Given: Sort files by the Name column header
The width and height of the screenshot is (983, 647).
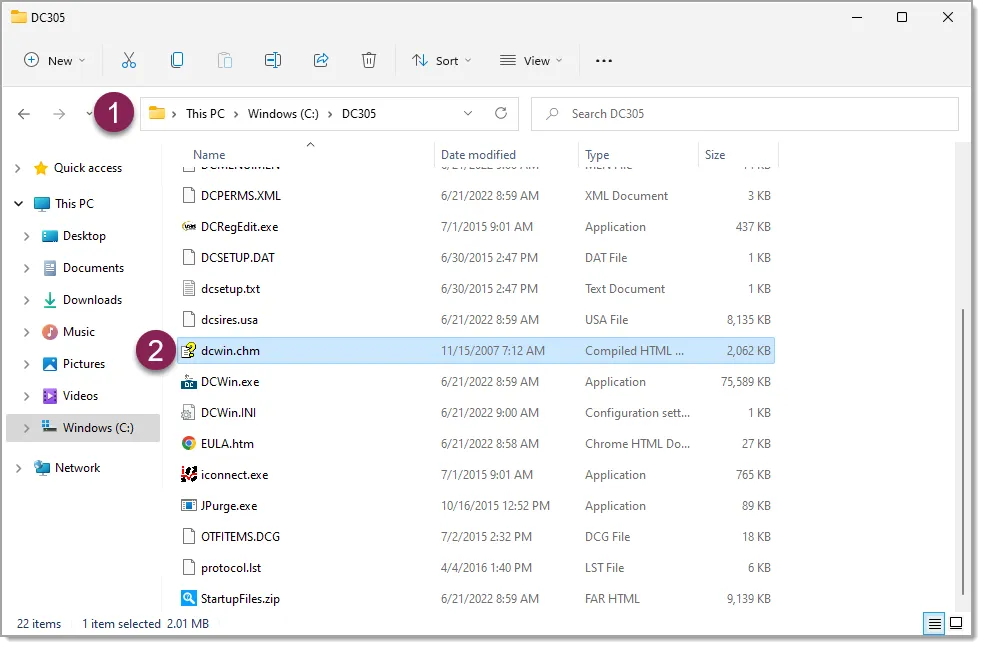Looking at the screenshot, I should tap(209, 155).
